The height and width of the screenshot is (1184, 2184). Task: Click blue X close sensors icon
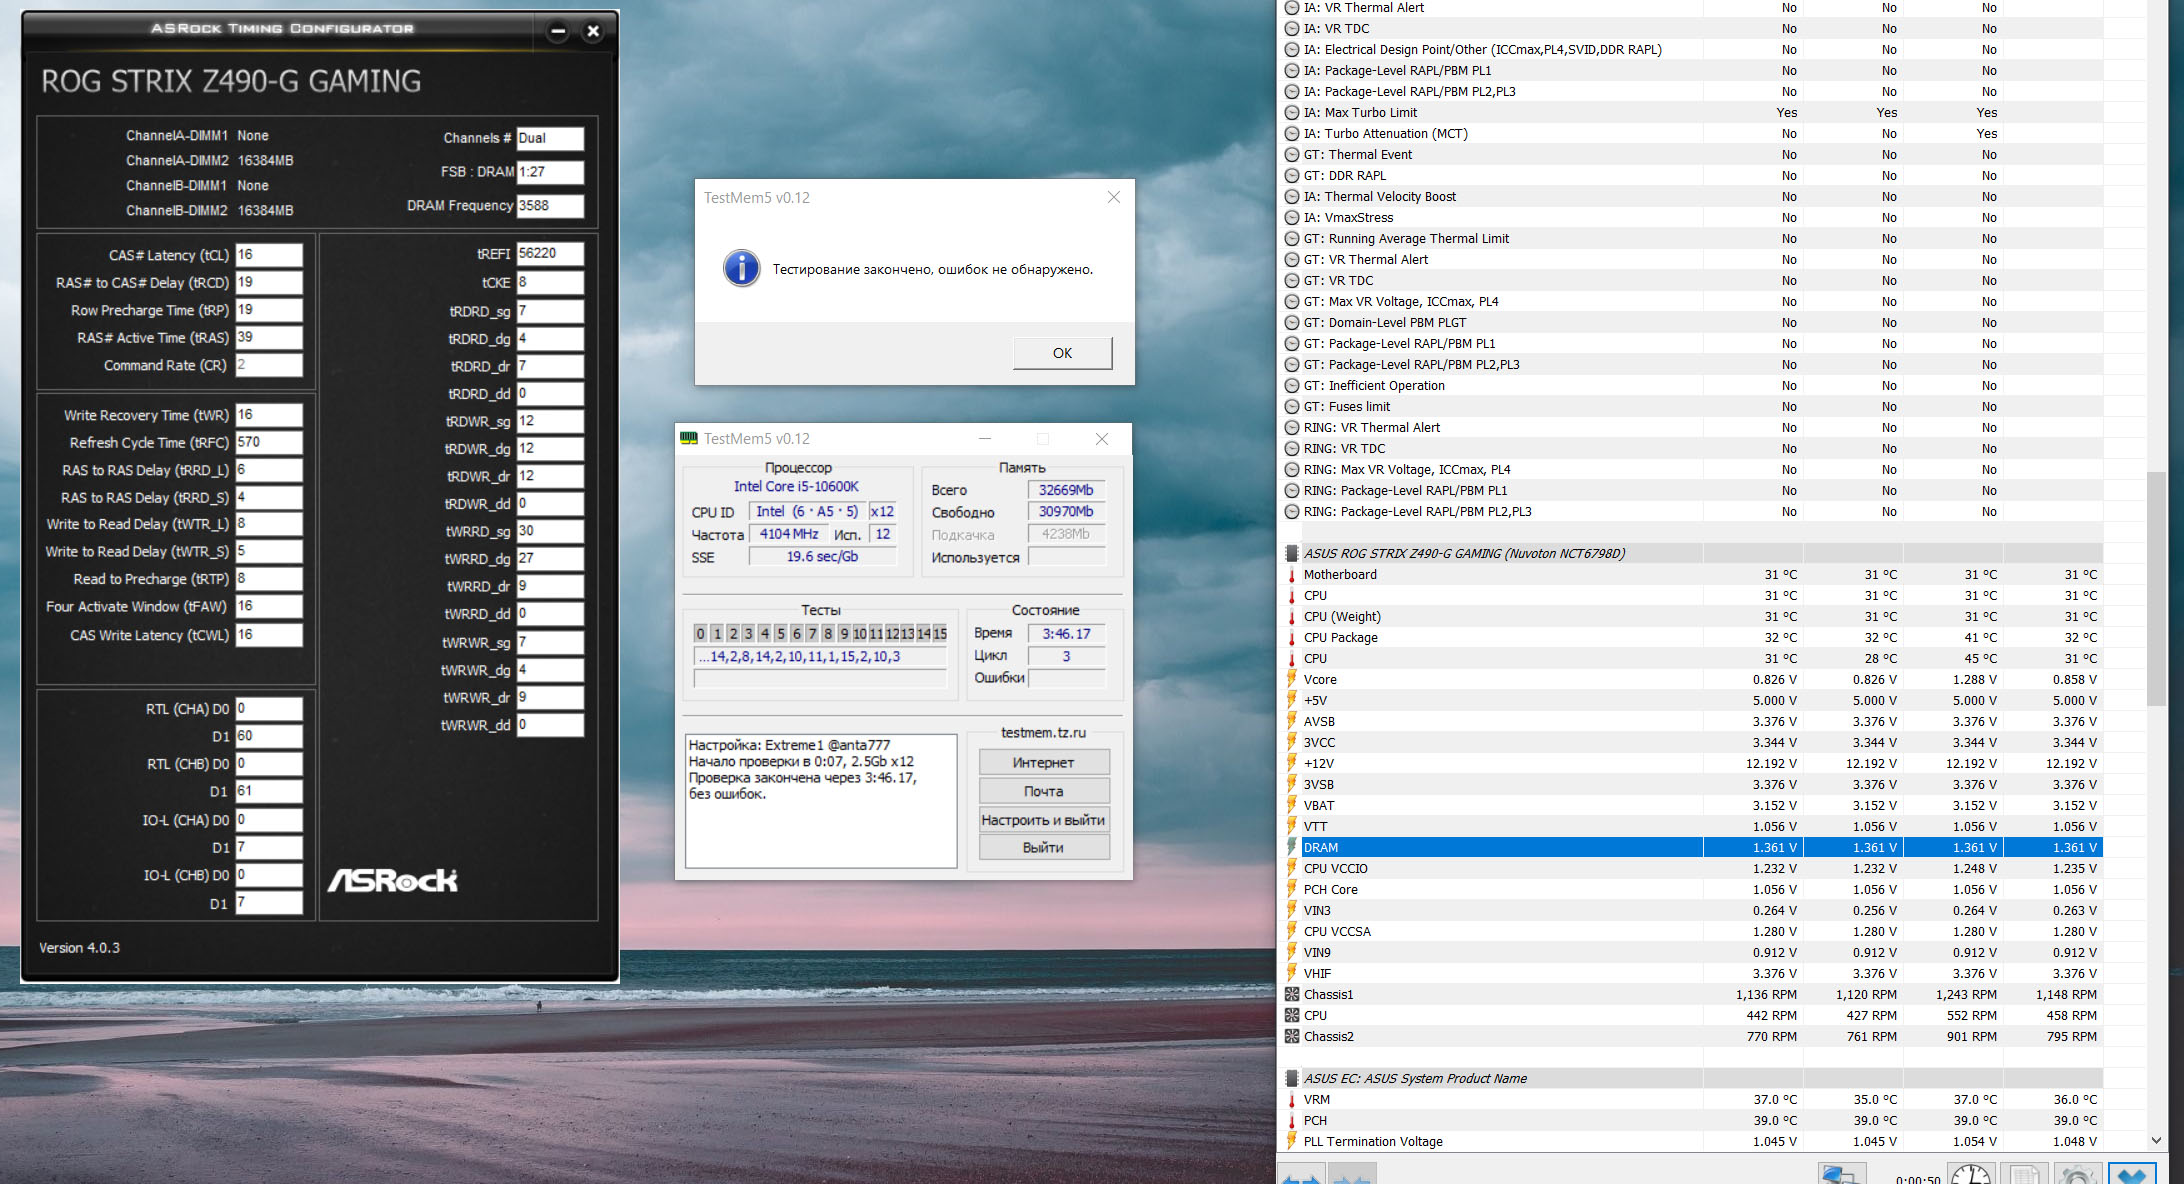pos(2132,1175)
